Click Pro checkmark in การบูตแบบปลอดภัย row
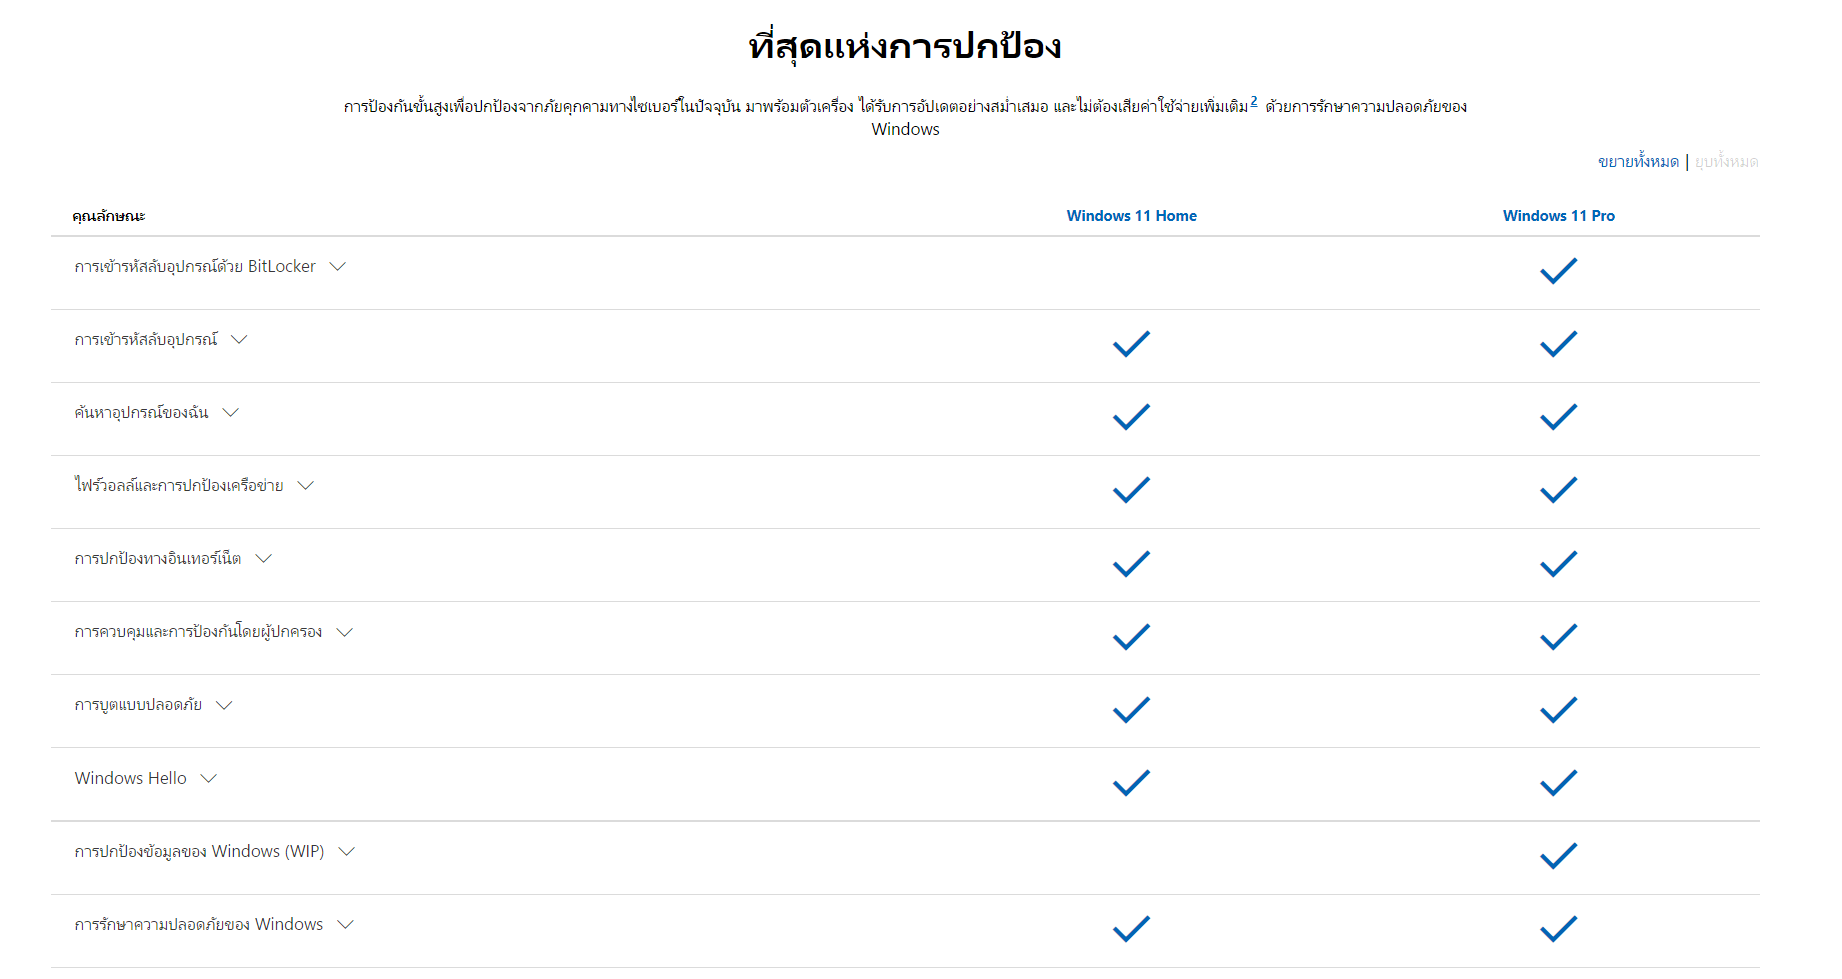This screenshot has height=979, width=1842. (1558, 710)
